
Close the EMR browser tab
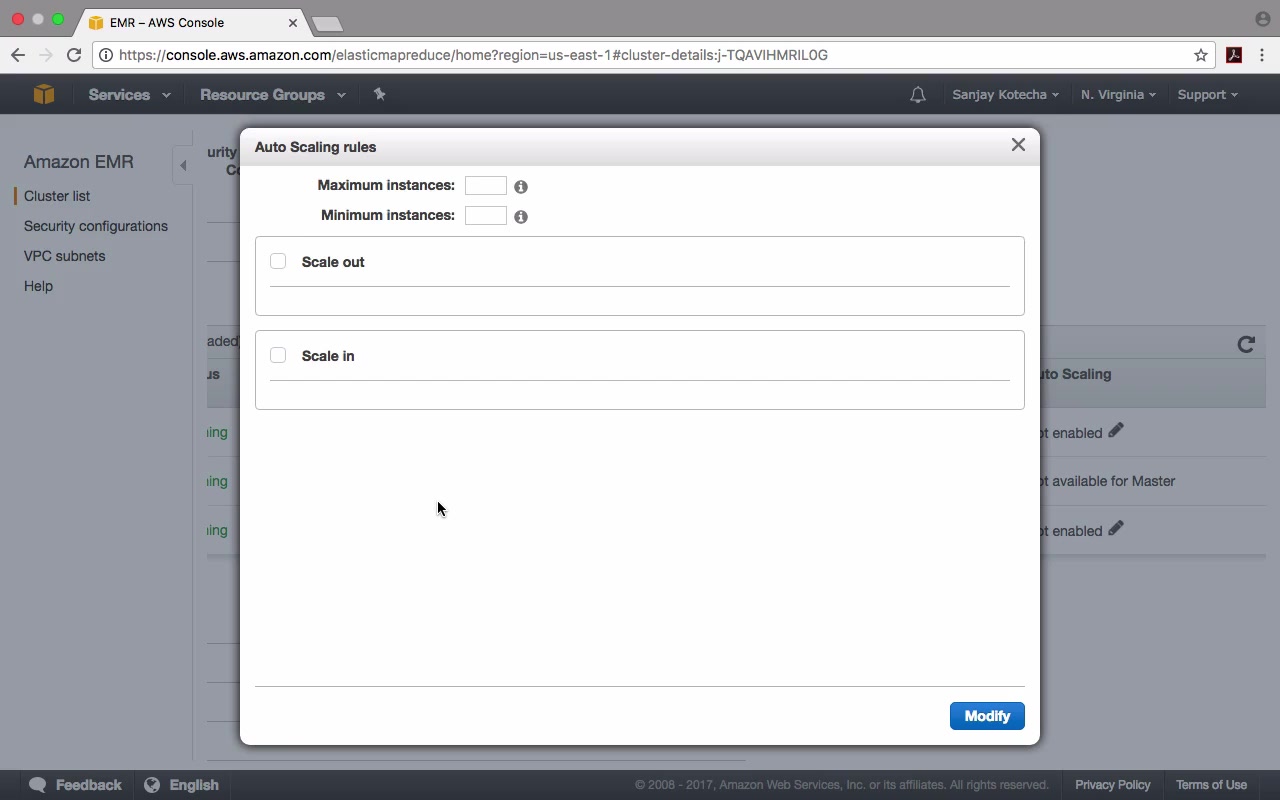[x=293, y=22]
